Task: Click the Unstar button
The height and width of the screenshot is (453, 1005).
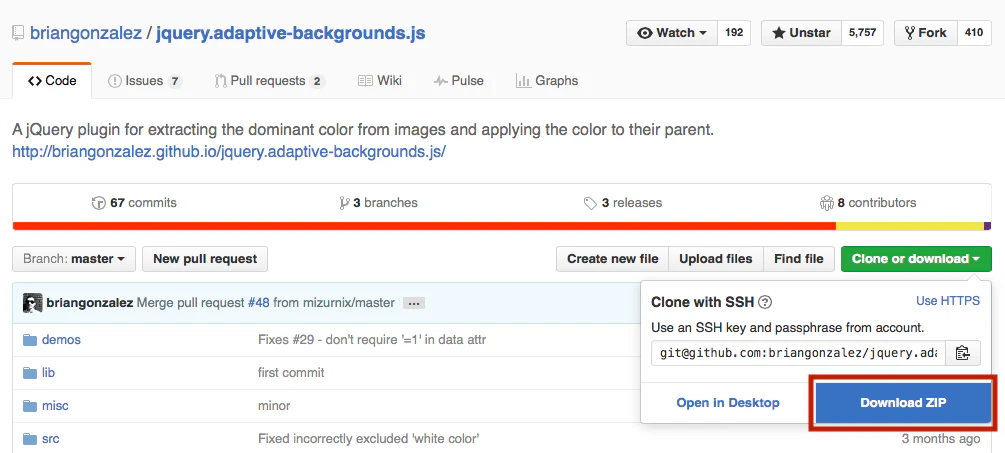Action: point(801,33)
